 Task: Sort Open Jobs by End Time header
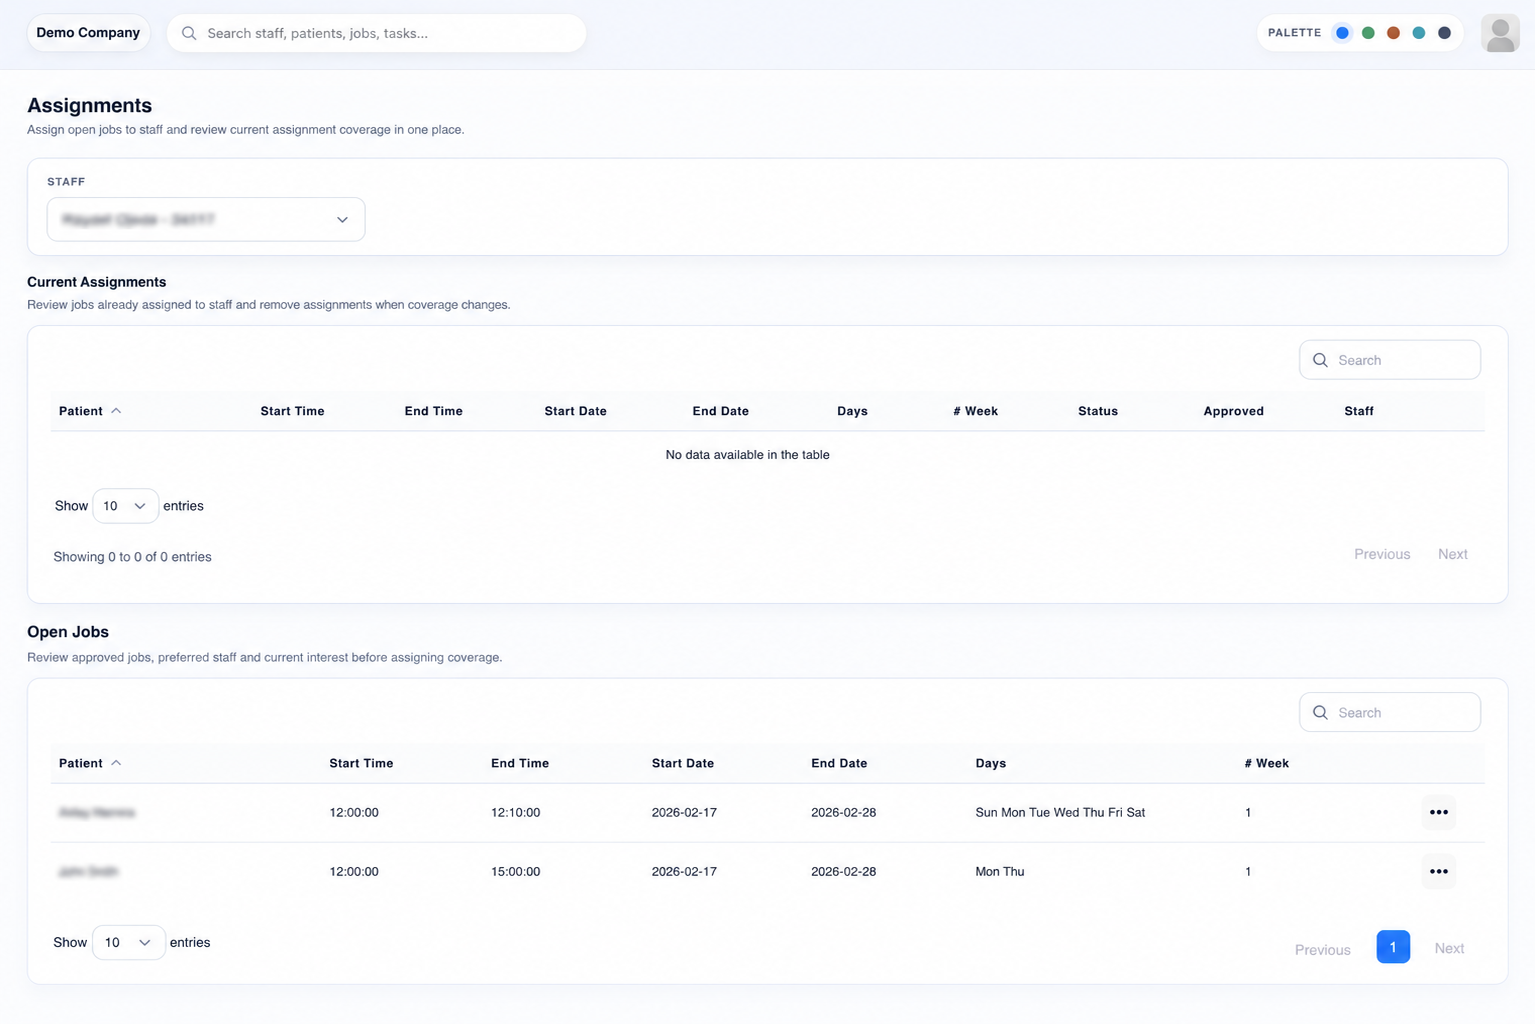point(520,763)
